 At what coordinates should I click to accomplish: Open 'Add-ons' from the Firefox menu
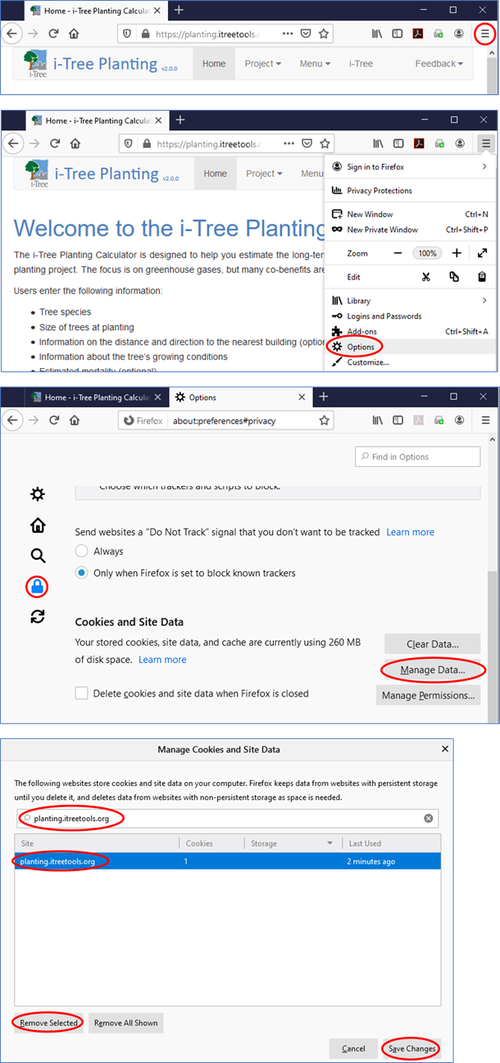(x=361, y=332)
